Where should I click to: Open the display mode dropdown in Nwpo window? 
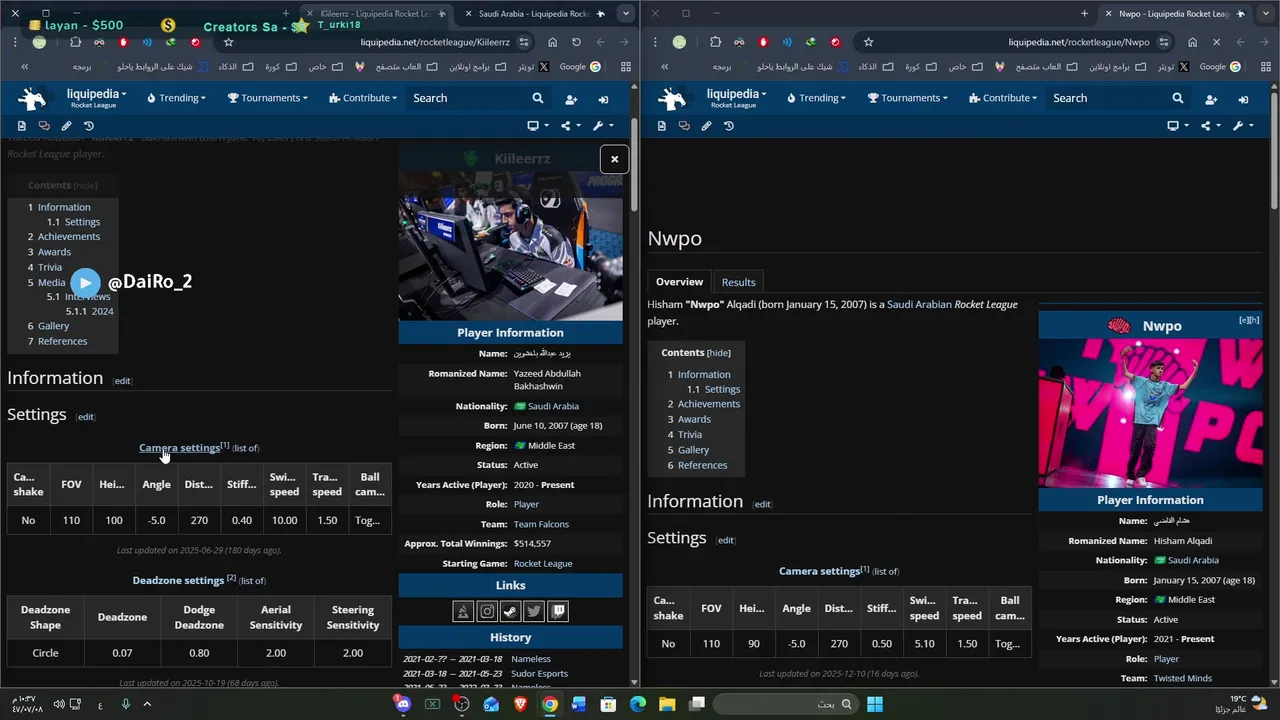pyautogui.click(x=1178, y=126)
